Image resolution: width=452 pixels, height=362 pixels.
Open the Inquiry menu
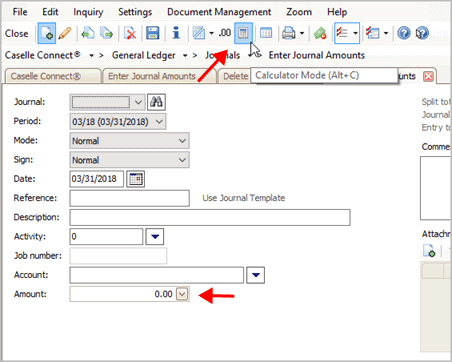coord(88,12)
